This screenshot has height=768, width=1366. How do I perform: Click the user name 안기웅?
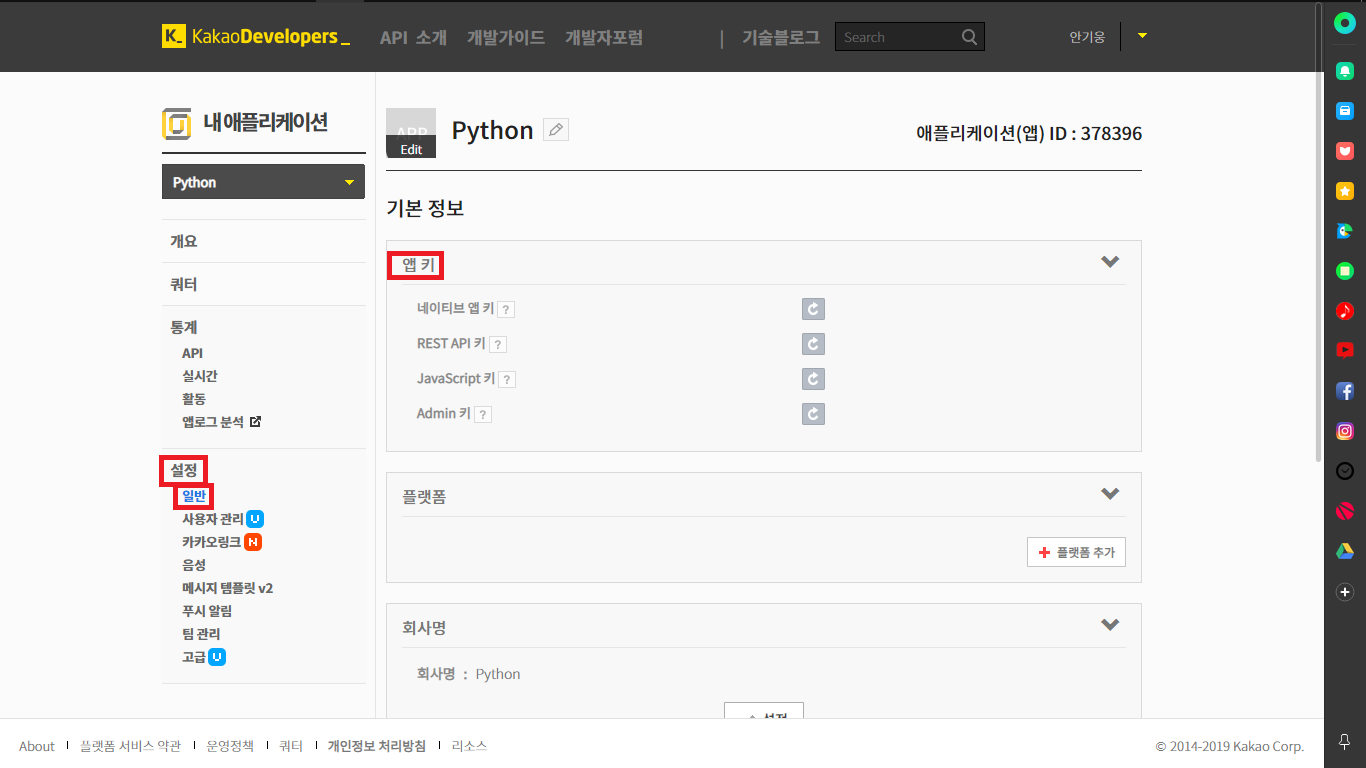[x=1087, y=37]
